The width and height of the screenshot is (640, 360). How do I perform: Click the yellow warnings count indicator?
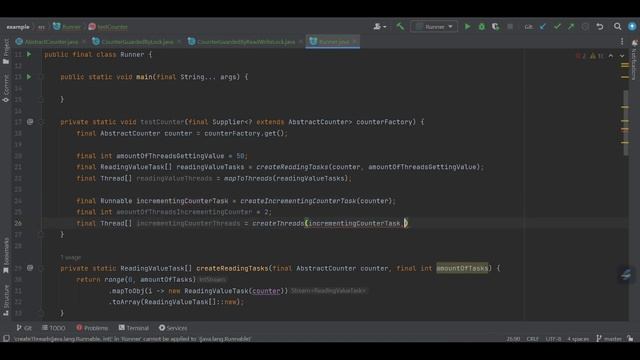coord(596,56)
